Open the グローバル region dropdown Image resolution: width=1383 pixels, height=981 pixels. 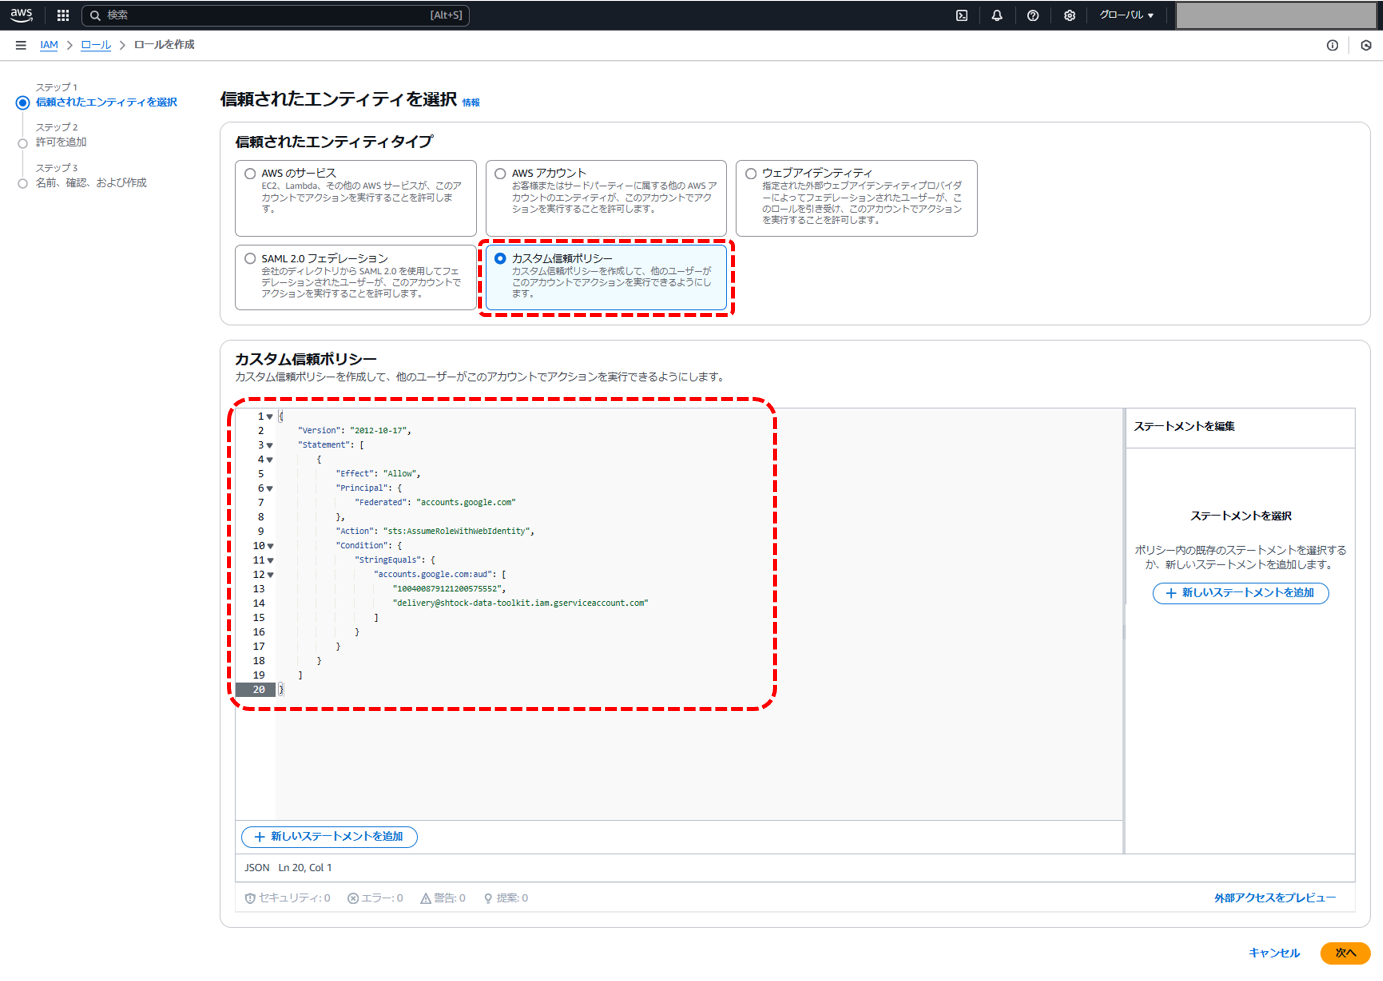pyautogui.click(x=1126, y=15)
